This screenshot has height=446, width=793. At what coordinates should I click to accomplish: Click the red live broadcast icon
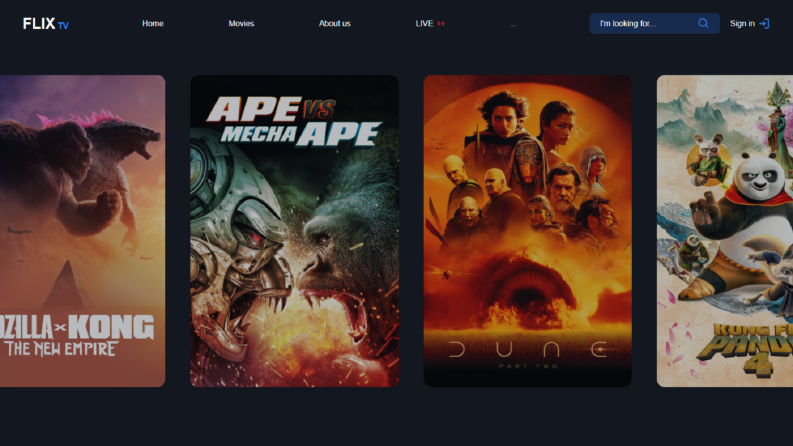pyautogui.click(x=441, y=23)
